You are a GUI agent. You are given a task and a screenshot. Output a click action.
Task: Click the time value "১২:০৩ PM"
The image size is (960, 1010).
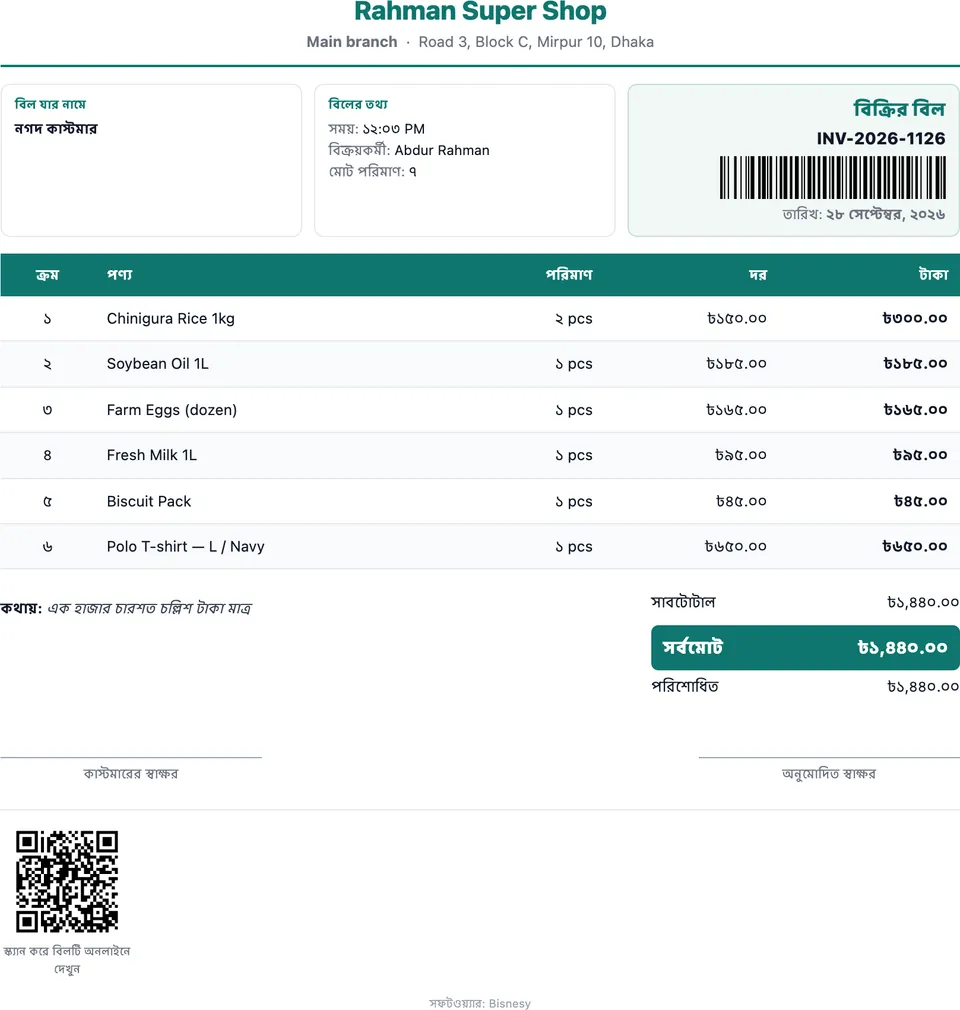[394, 129]
